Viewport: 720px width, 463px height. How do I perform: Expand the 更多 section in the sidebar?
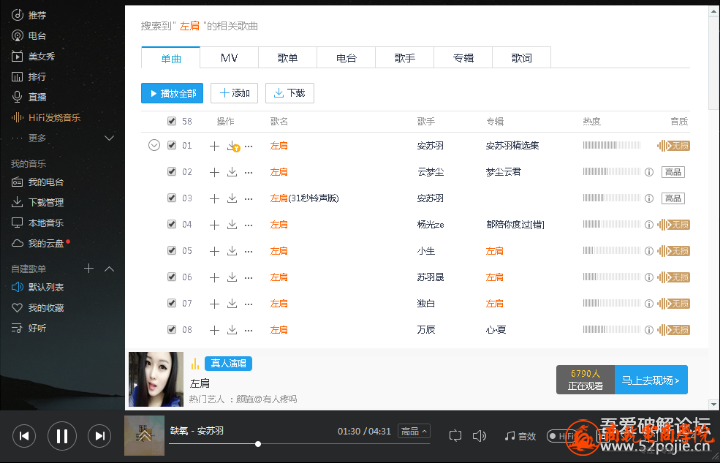pyautogui.click(x=109, y=138)
